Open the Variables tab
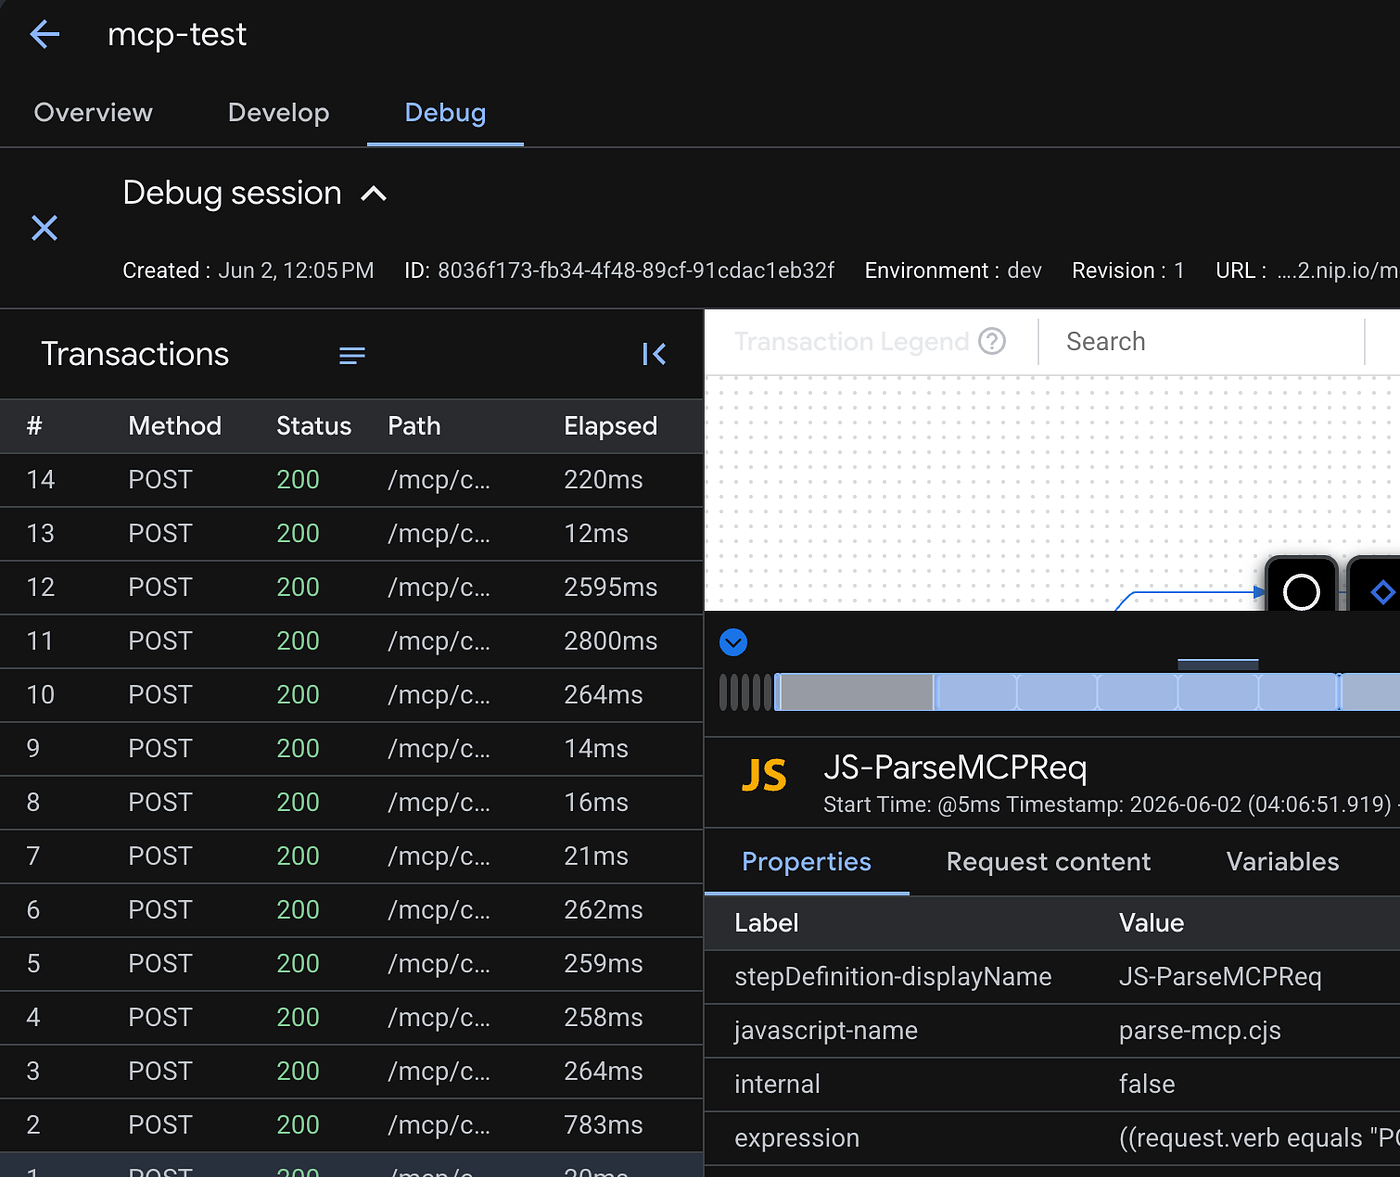This screenshot has width=1400, height=1177. pyautogui.click(x=1282, y=862)
